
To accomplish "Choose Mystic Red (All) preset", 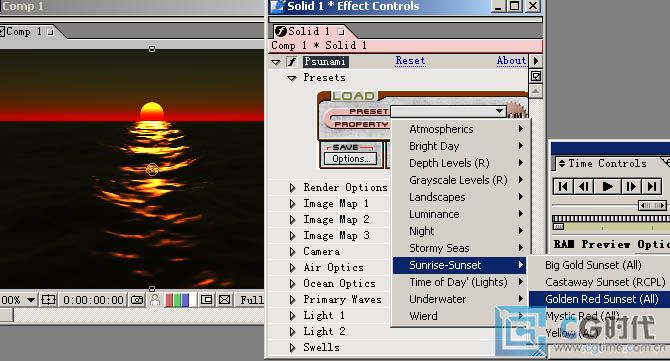I will click(x=599, y=316).
